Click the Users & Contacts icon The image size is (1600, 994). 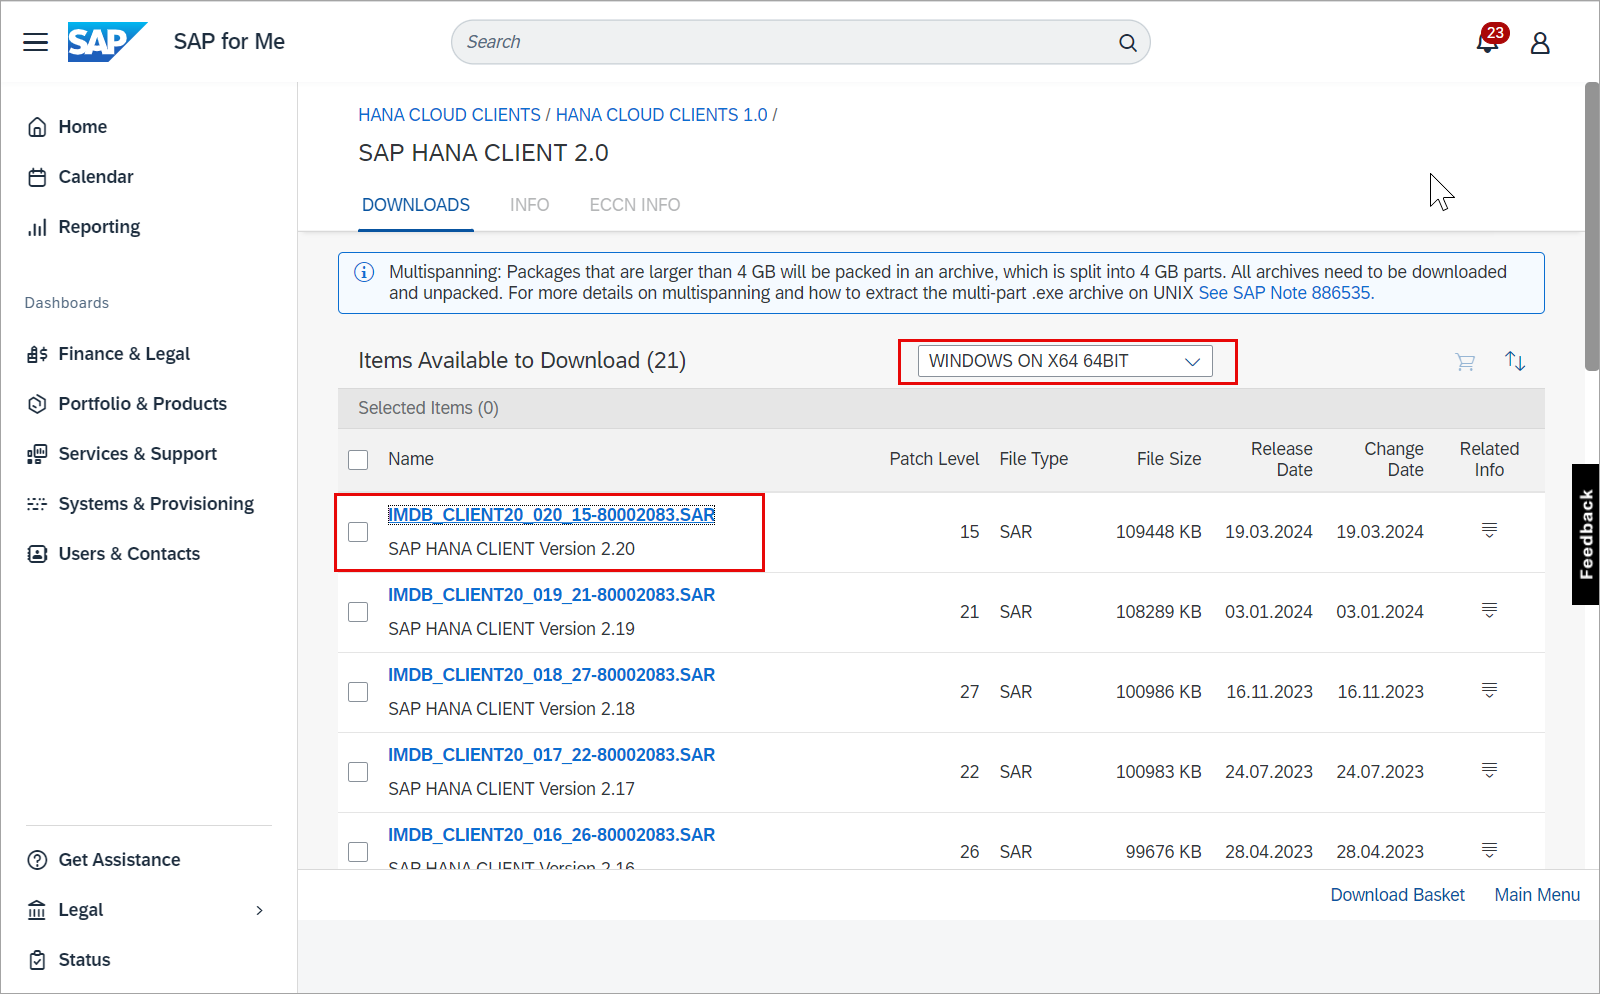[x=37, y=554]
